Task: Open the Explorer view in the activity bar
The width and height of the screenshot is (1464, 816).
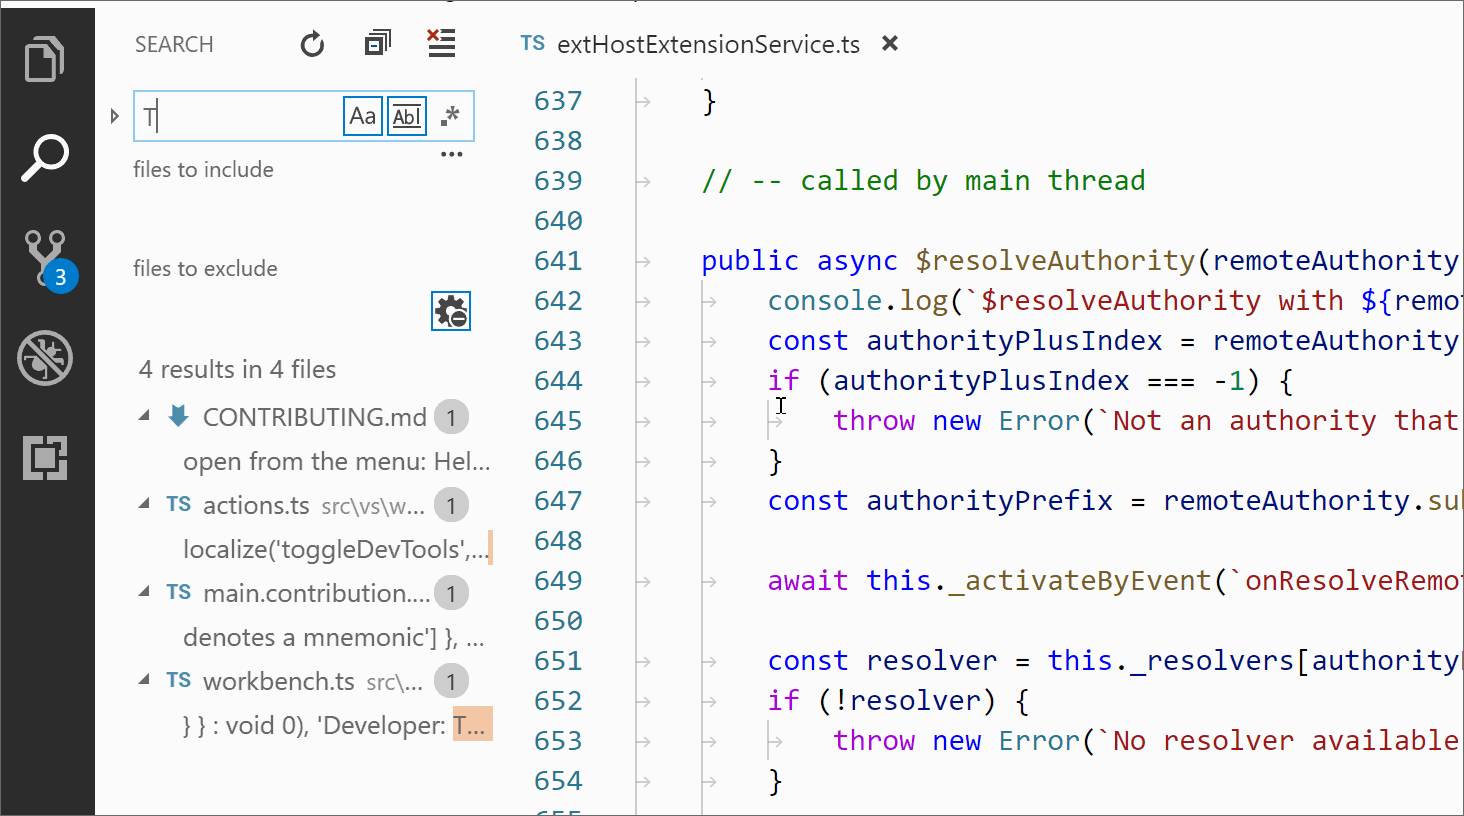Action: click(x=45, y=60)
